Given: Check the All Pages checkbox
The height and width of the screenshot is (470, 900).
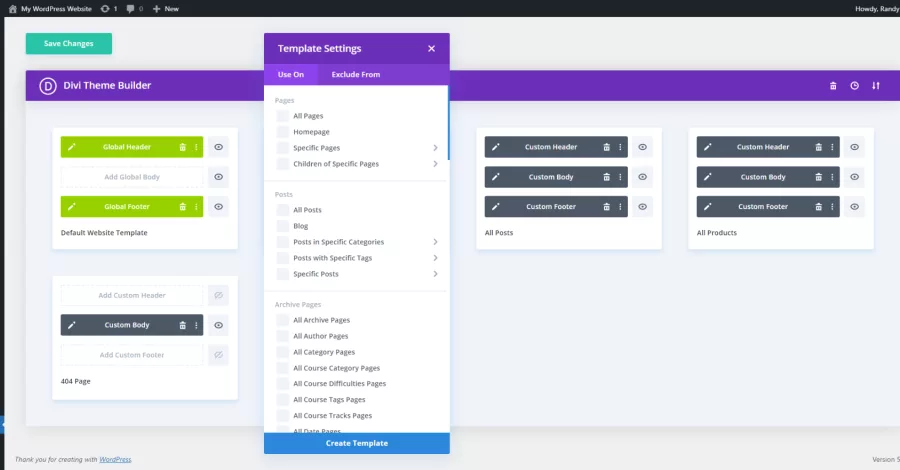Looking at the screenshot, I should (282, 116).
